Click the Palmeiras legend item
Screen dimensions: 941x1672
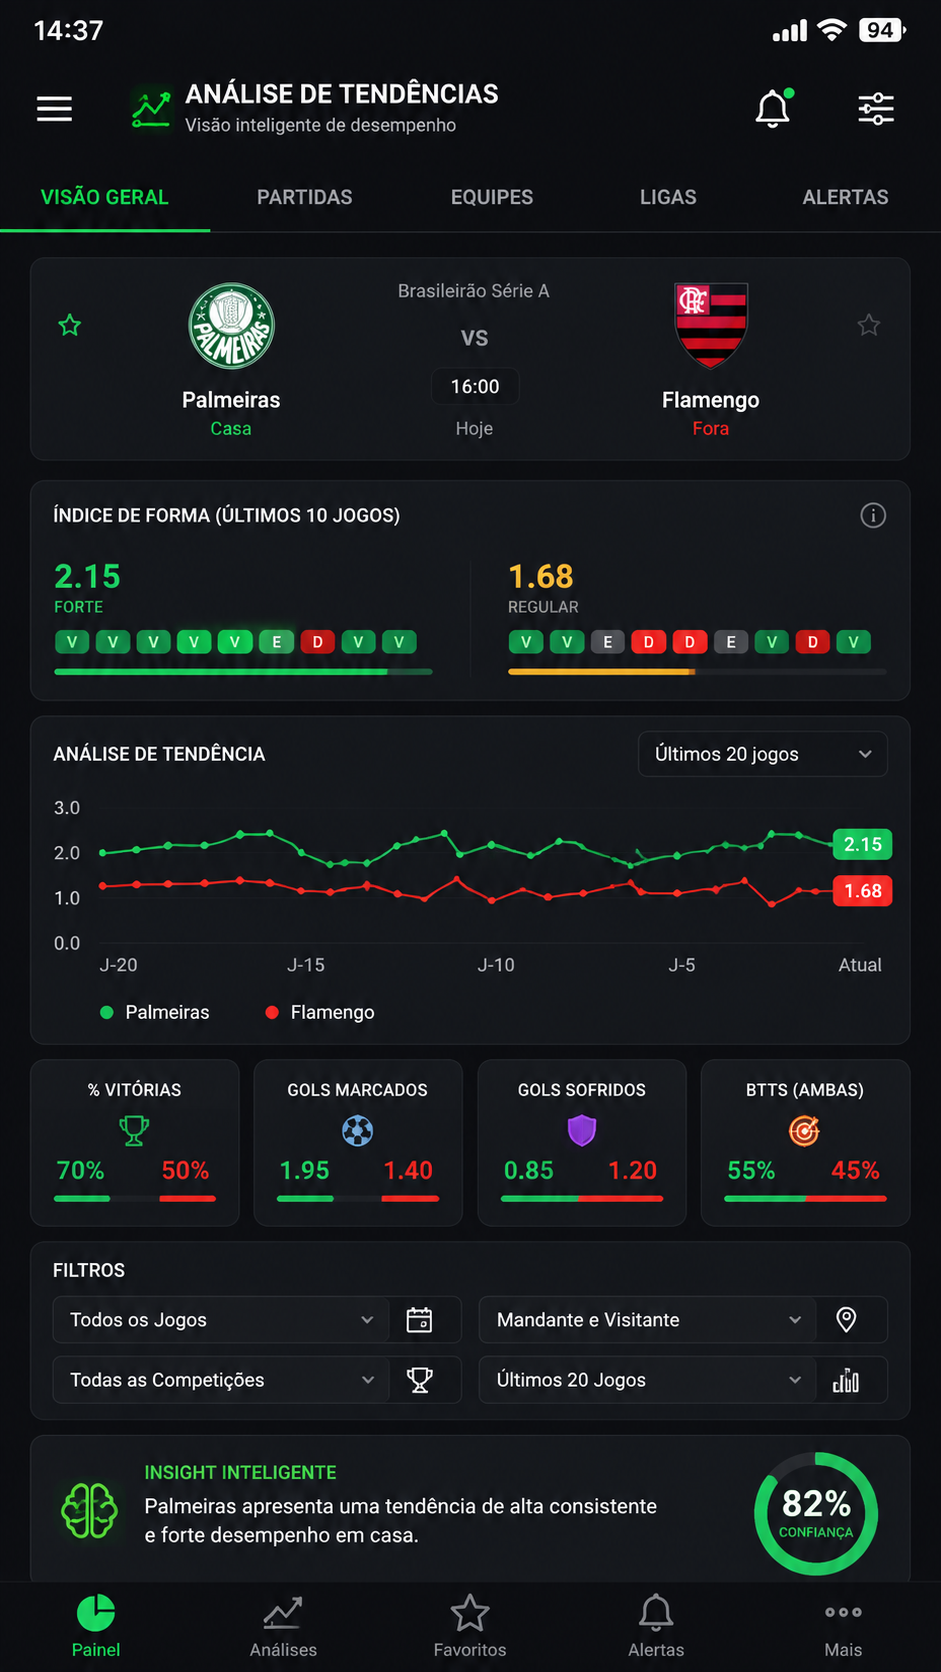pyautogui.click(x=155, y=1012)
